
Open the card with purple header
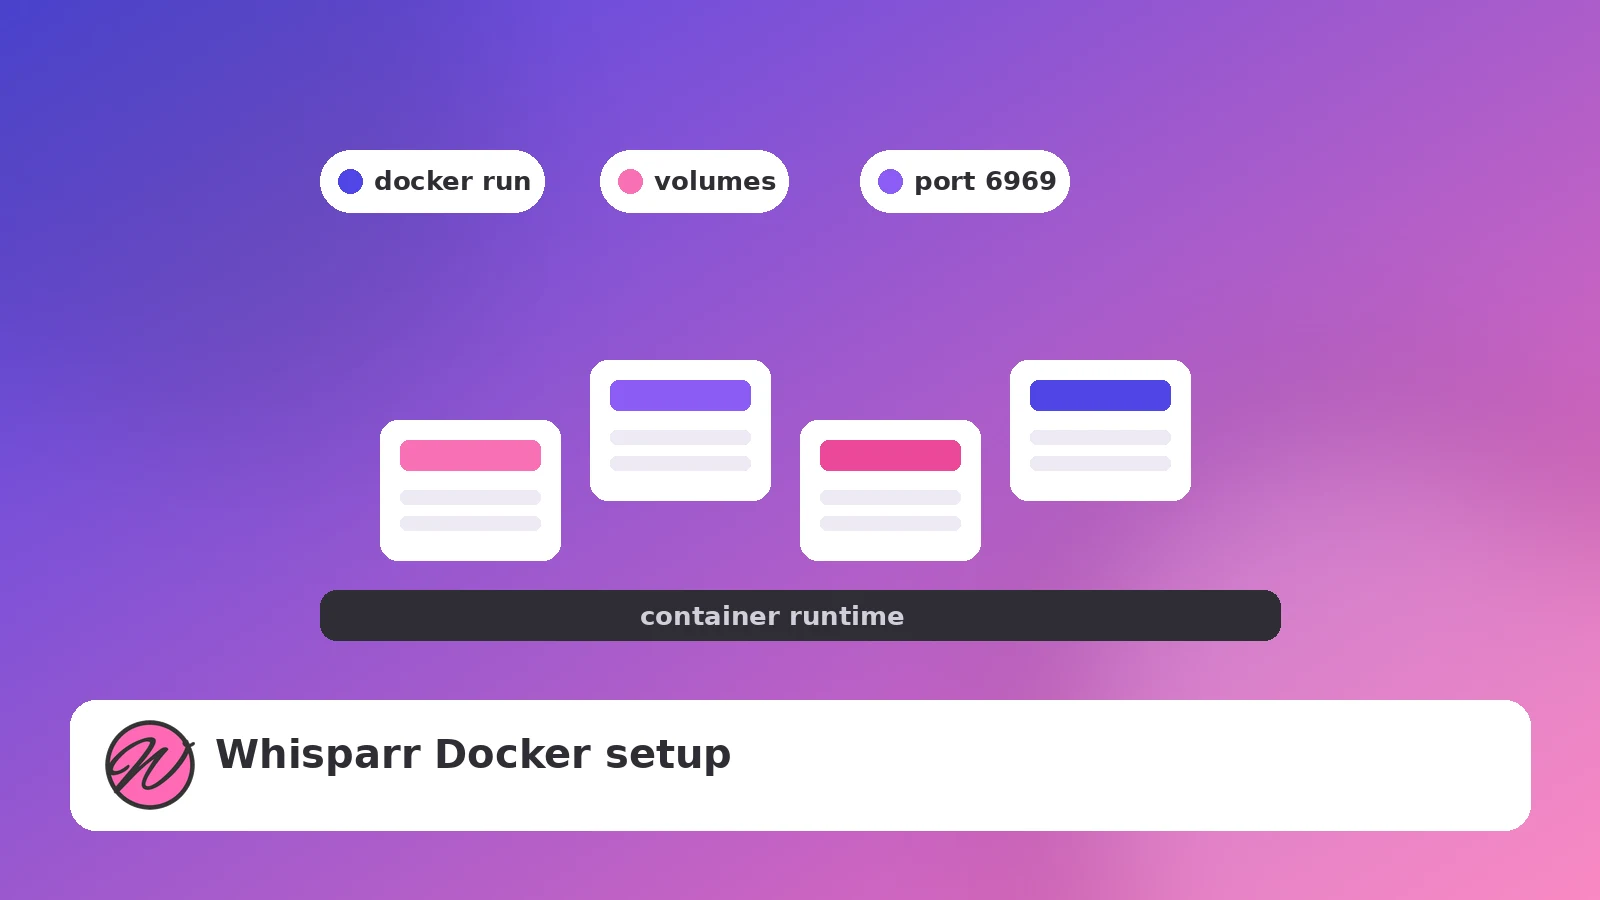[680, 430]
